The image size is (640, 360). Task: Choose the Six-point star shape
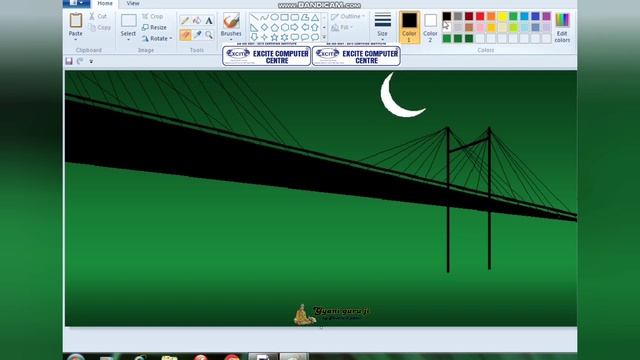tap(284, 37)
